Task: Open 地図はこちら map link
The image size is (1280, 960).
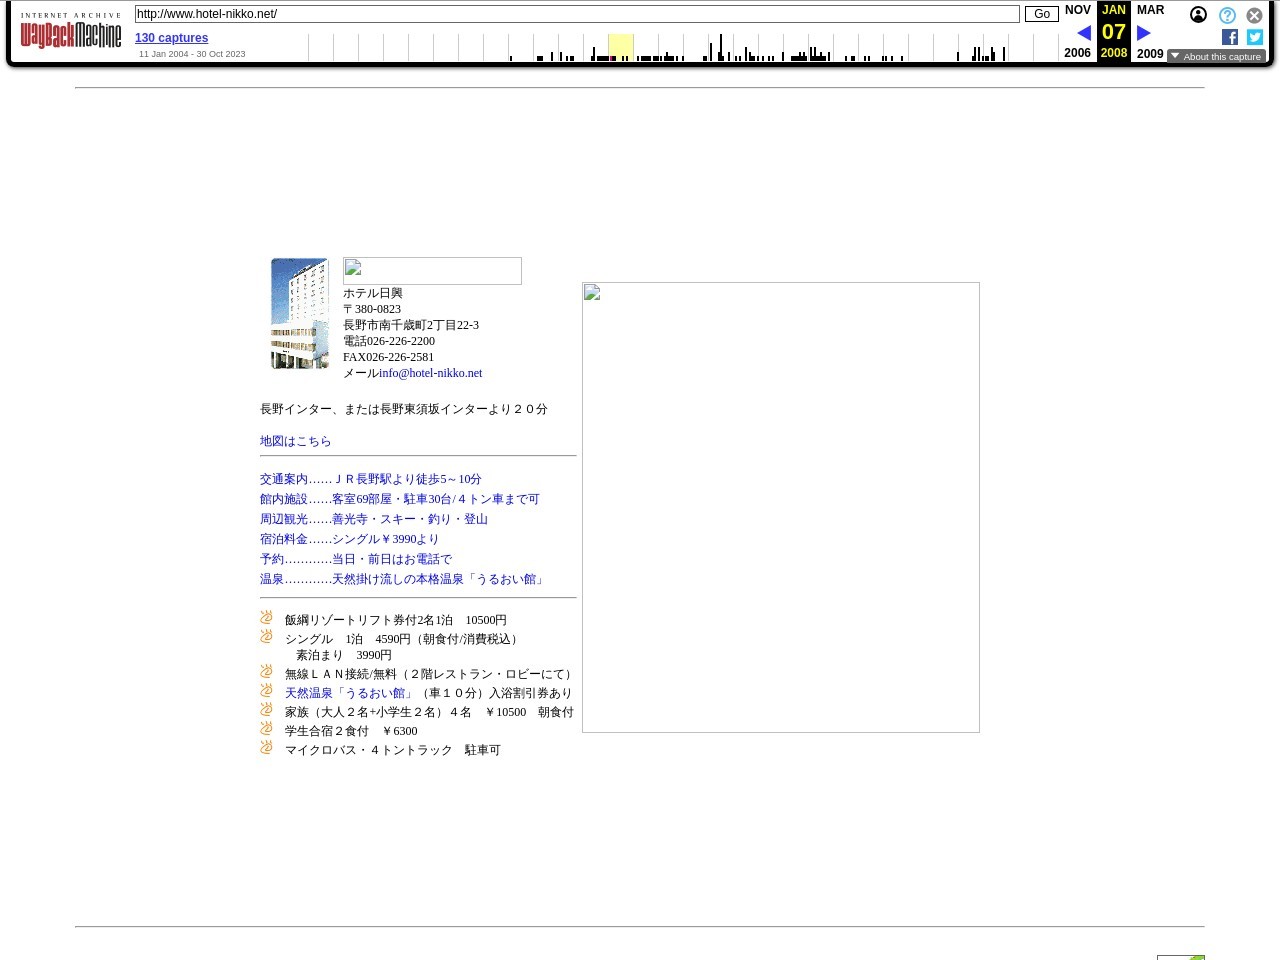Action: pos(295,441)
